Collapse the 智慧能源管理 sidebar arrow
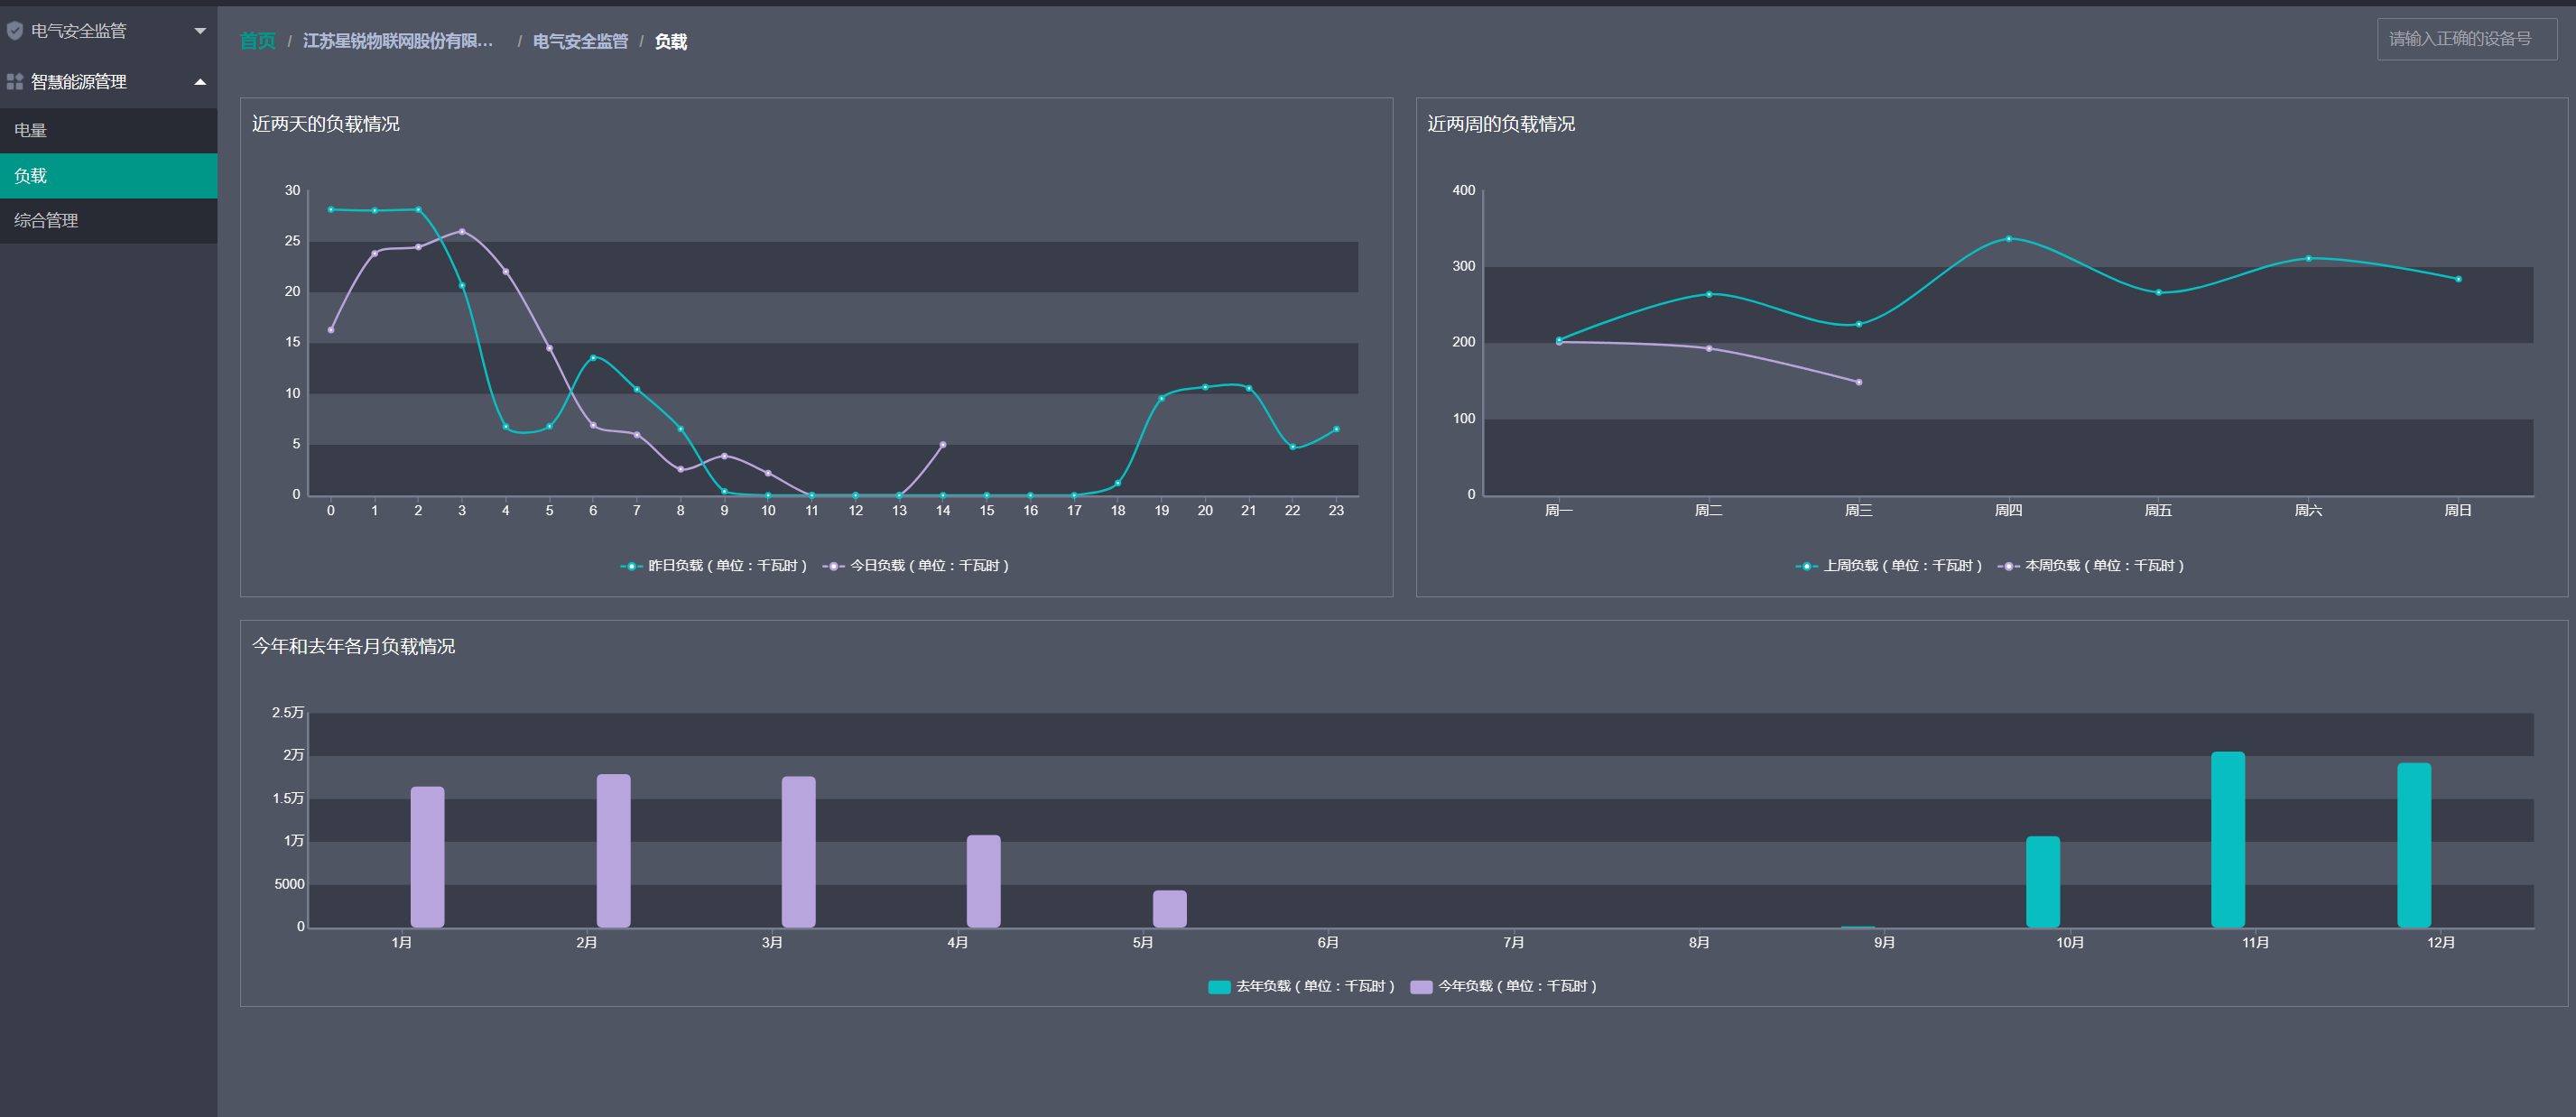Viewport: 2576px width, 1117px height. 200,82
